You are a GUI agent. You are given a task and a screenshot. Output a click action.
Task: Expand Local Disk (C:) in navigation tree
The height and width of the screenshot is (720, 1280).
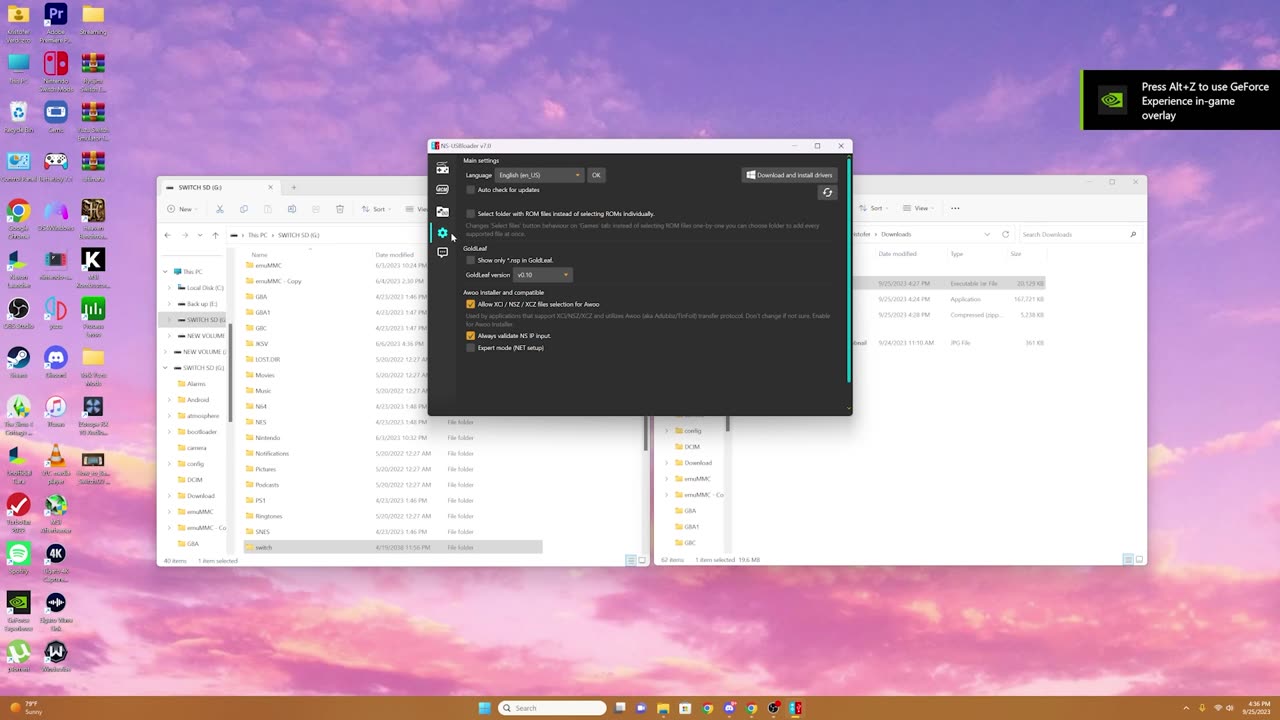(170, 288)
